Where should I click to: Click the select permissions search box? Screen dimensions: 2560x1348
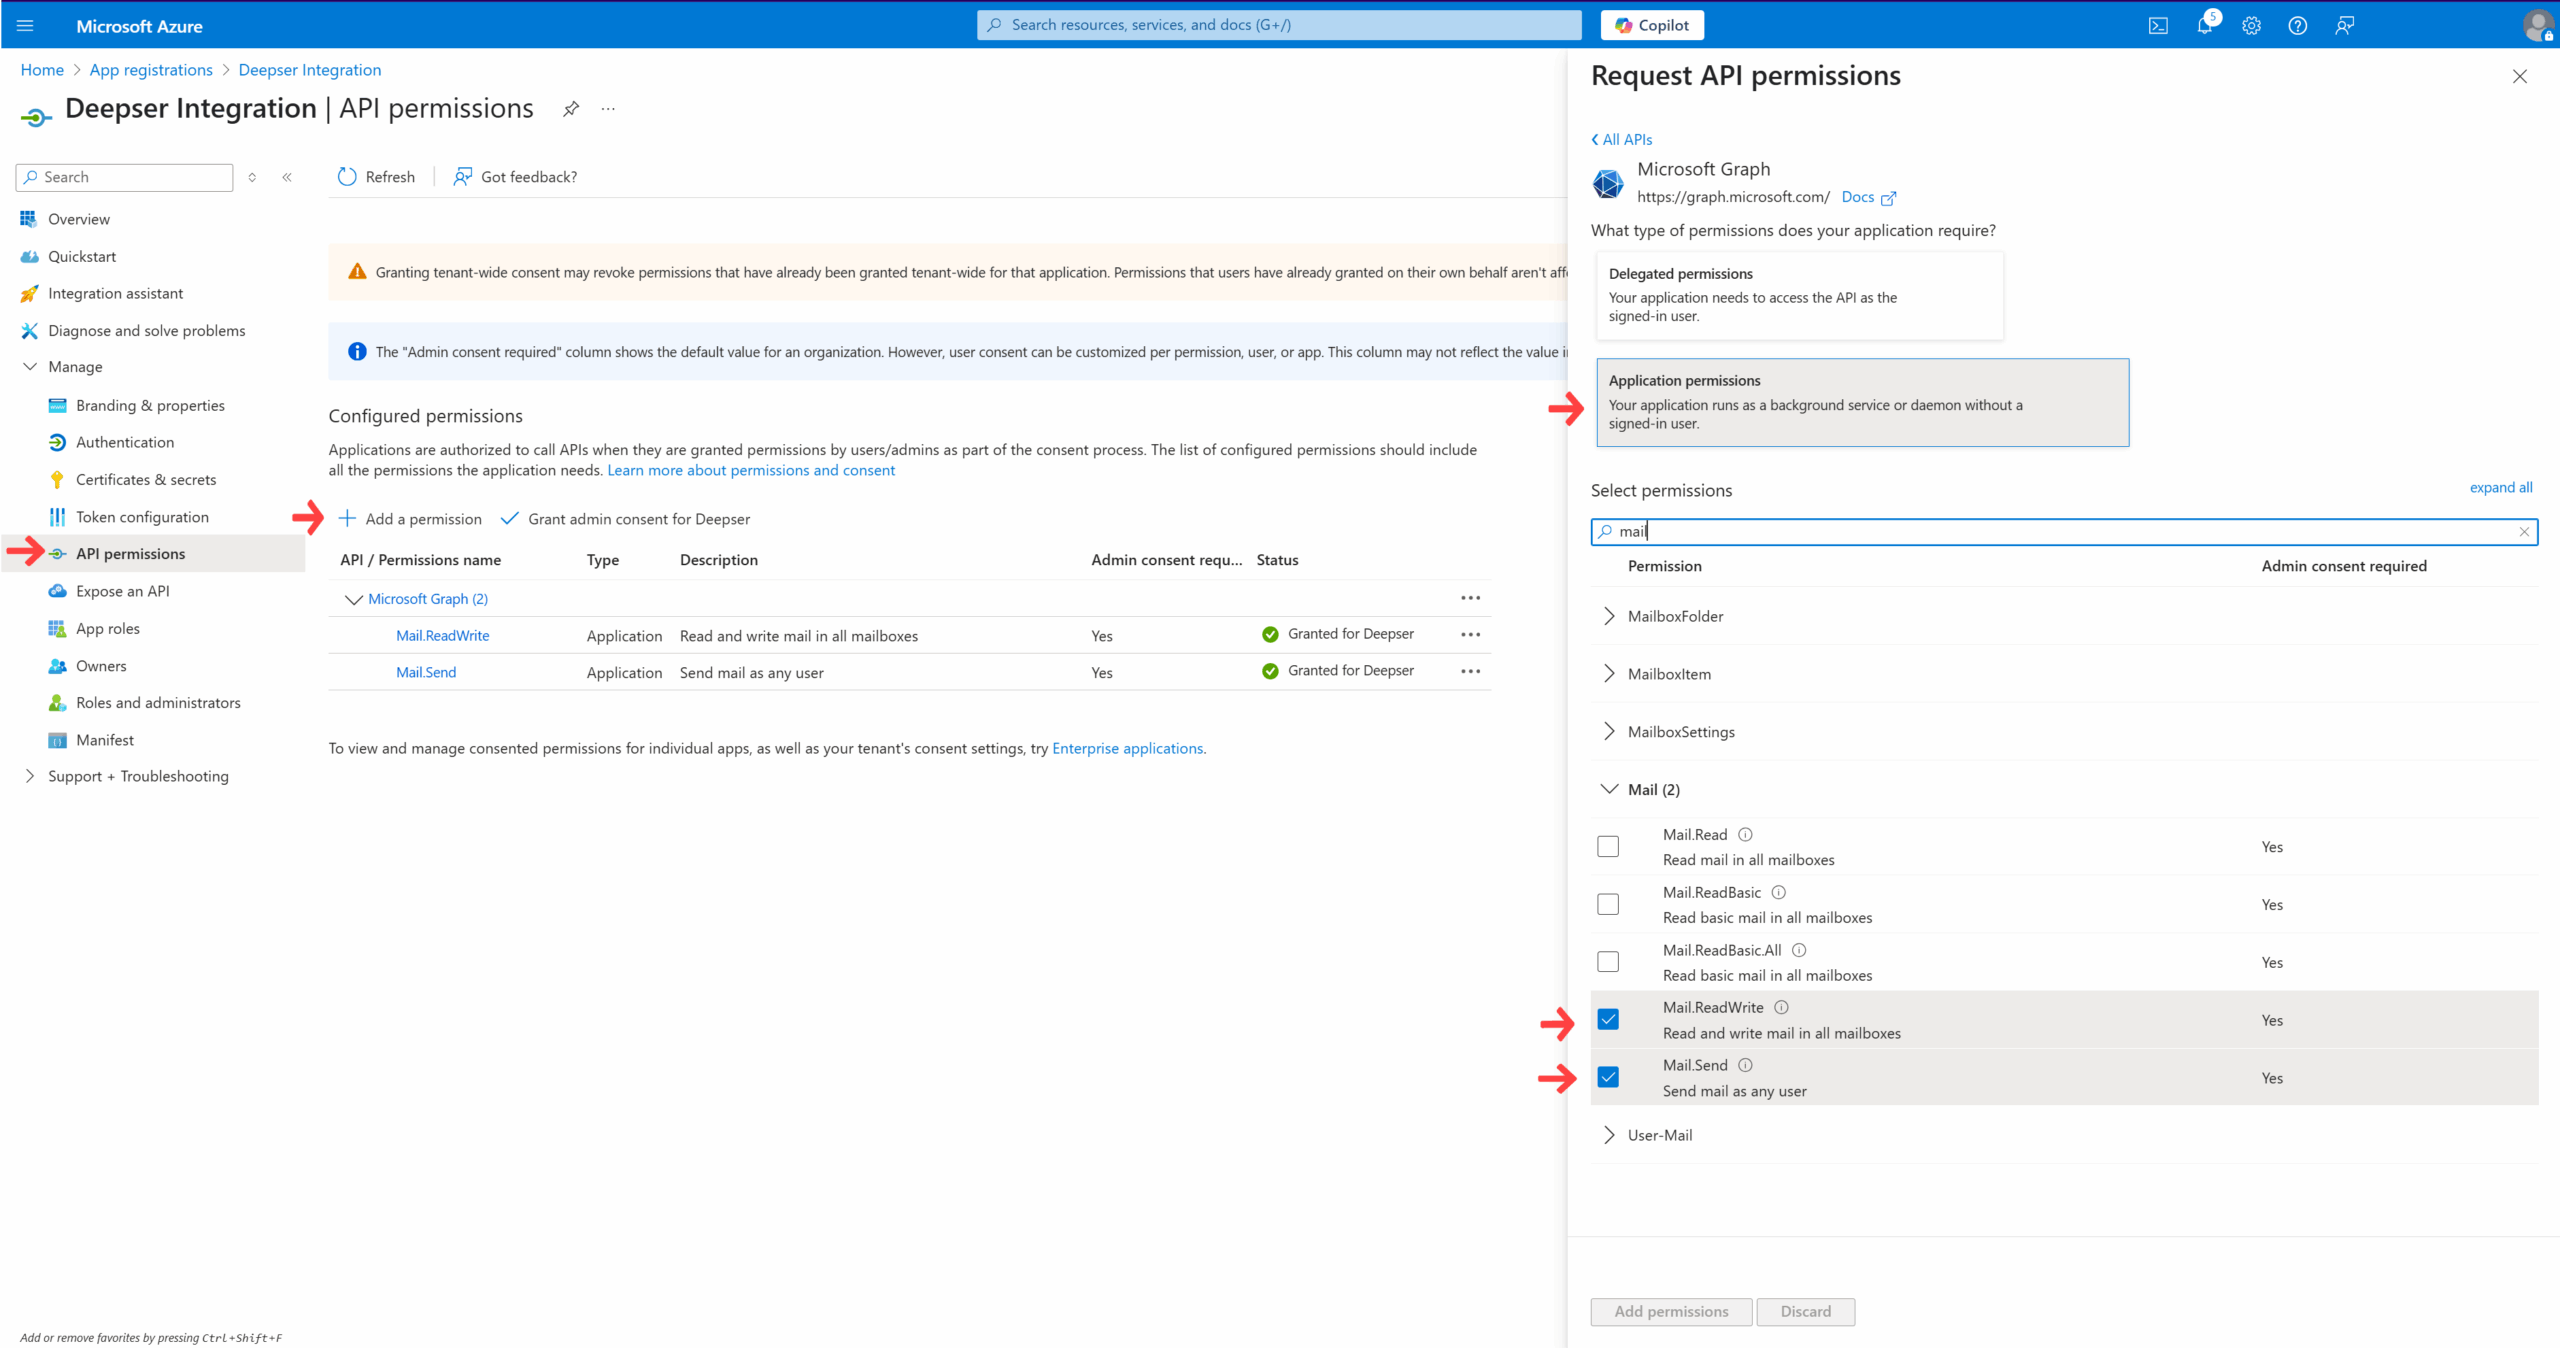2064,532
